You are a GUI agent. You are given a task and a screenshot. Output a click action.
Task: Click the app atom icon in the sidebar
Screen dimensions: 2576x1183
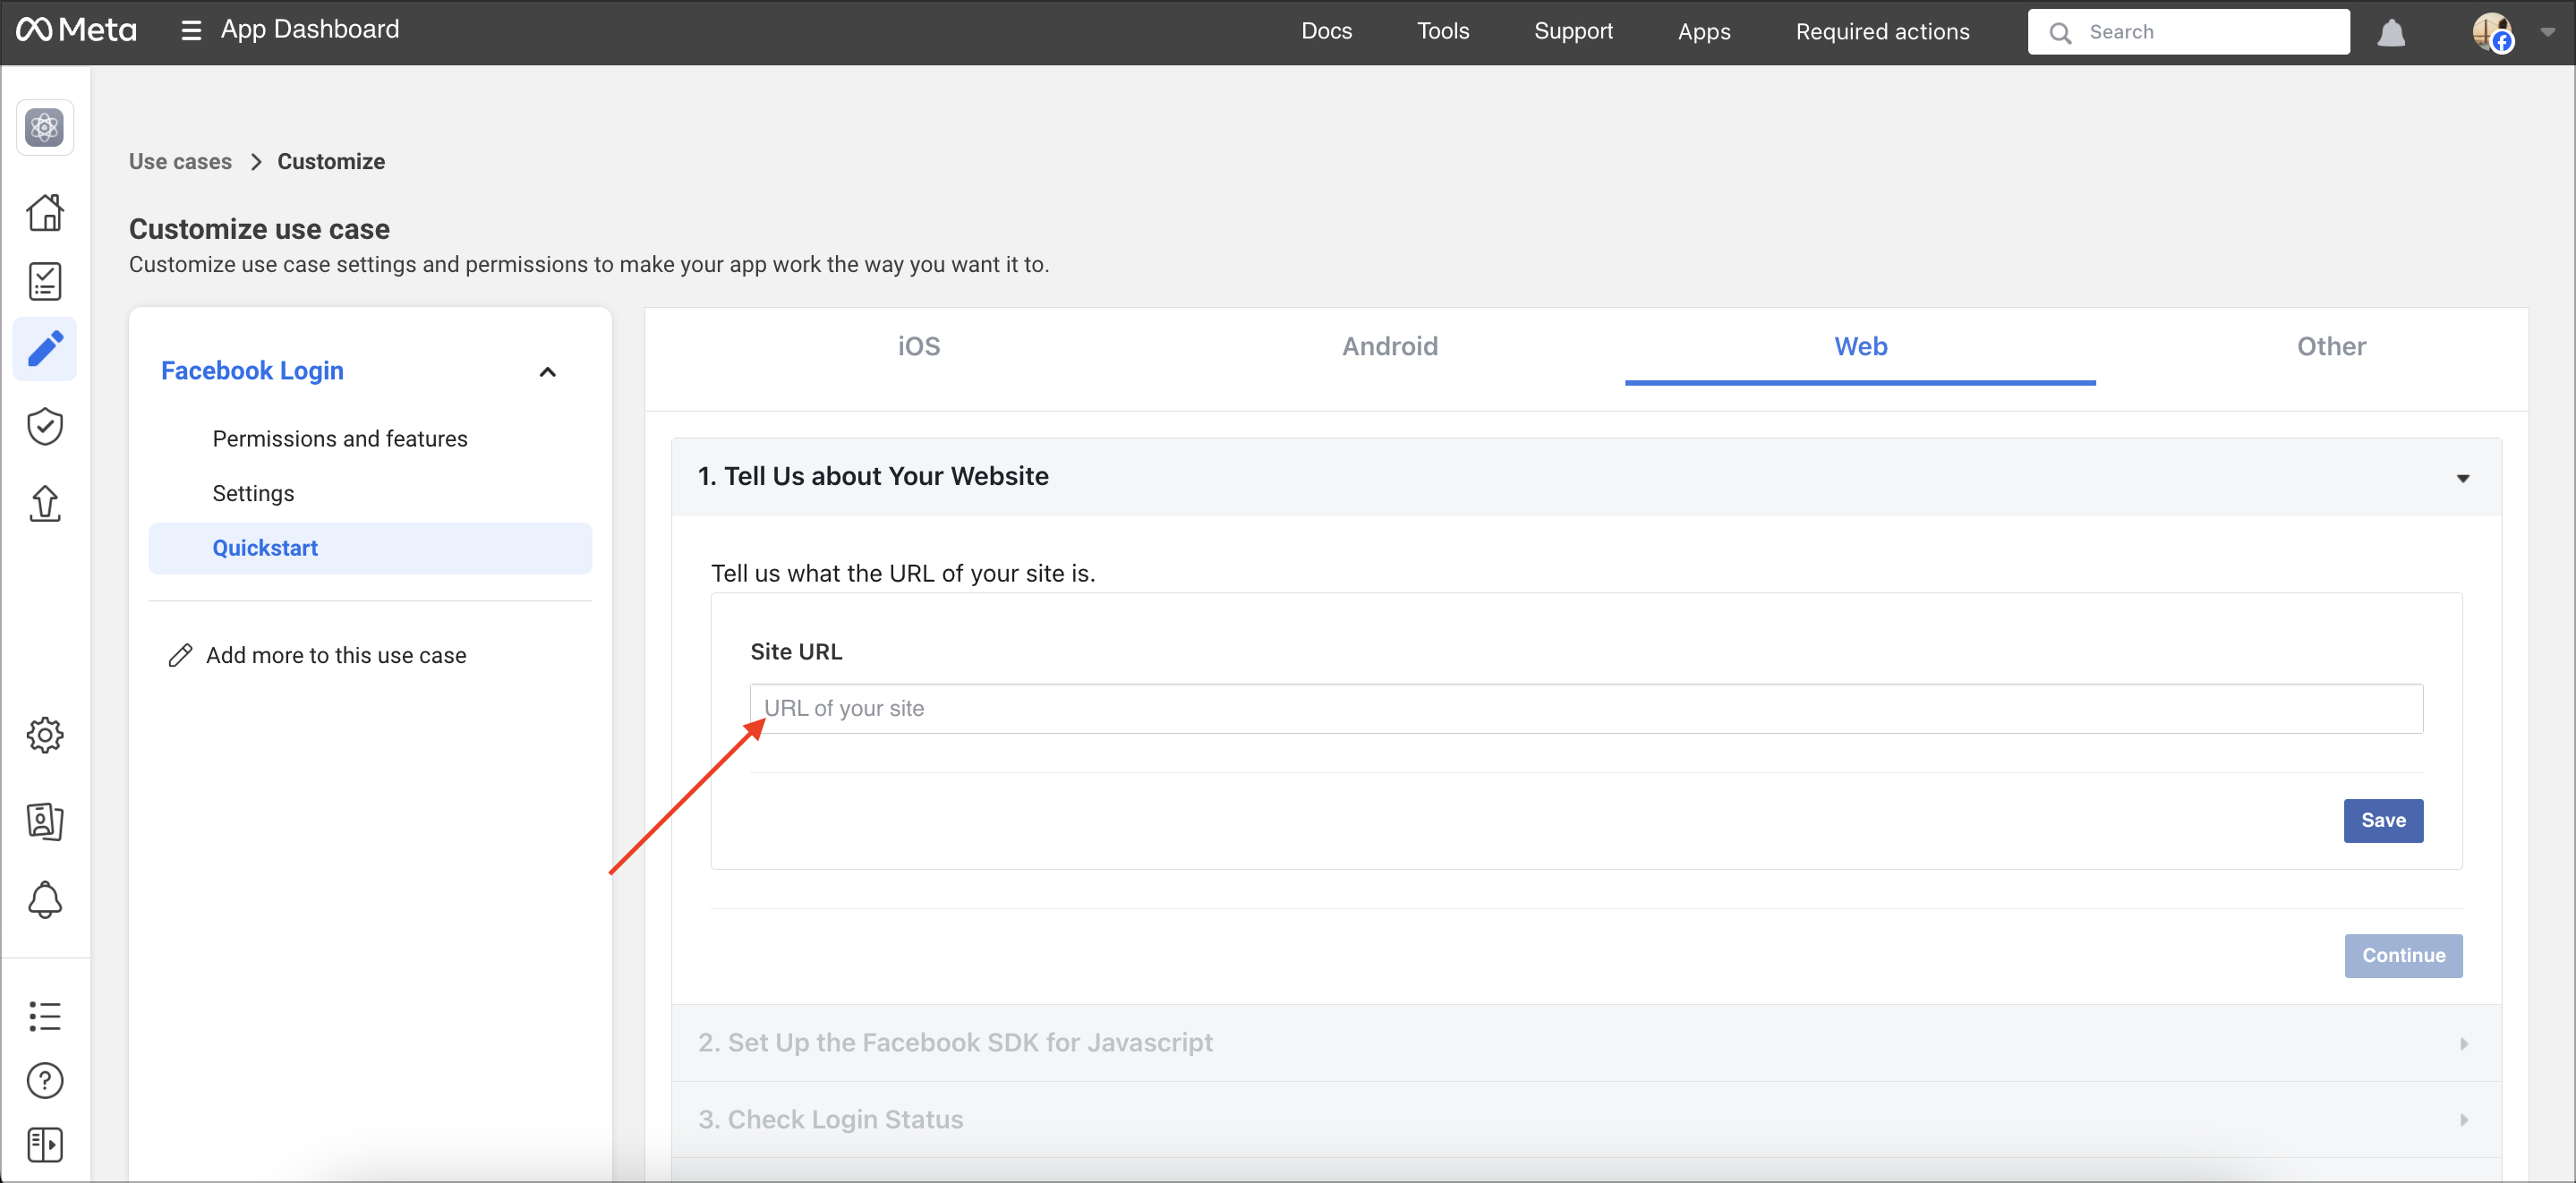[x=45, y=127]
